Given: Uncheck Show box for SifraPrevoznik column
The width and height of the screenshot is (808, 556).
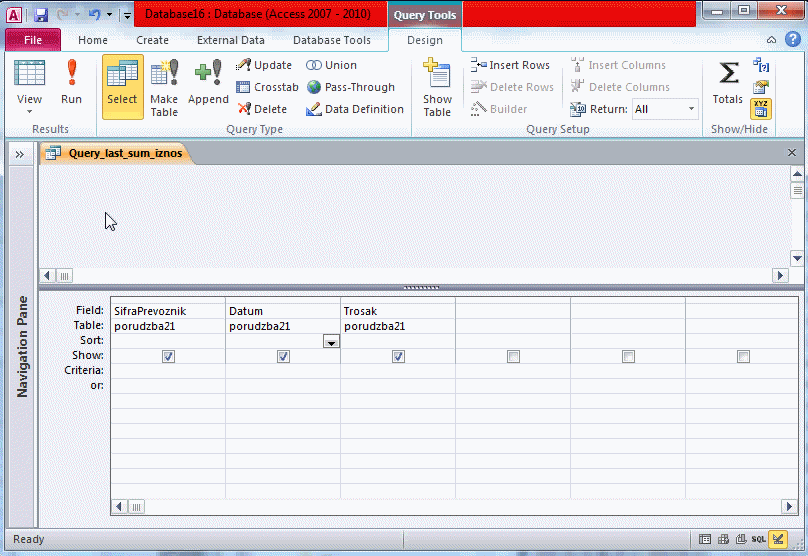Looking at the screenshot, I should coord(168,356).
